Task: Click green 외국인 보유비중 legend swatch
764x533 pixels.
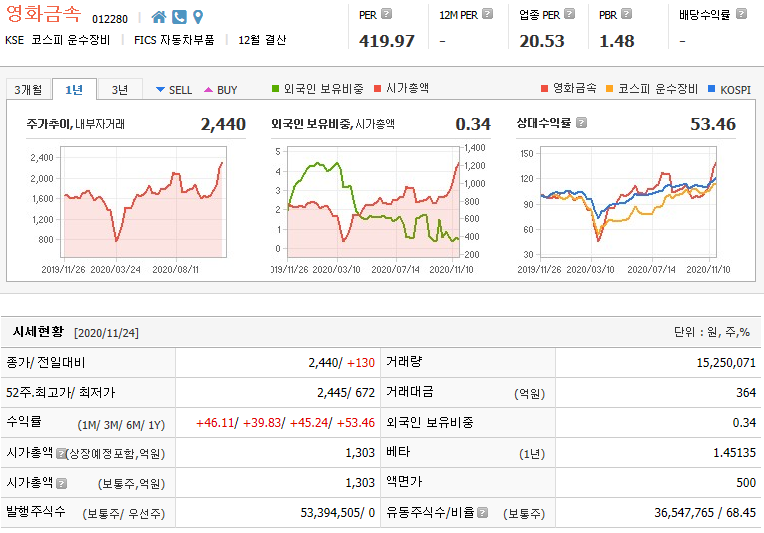Action: pyautogui.click(x=275, y=89)
